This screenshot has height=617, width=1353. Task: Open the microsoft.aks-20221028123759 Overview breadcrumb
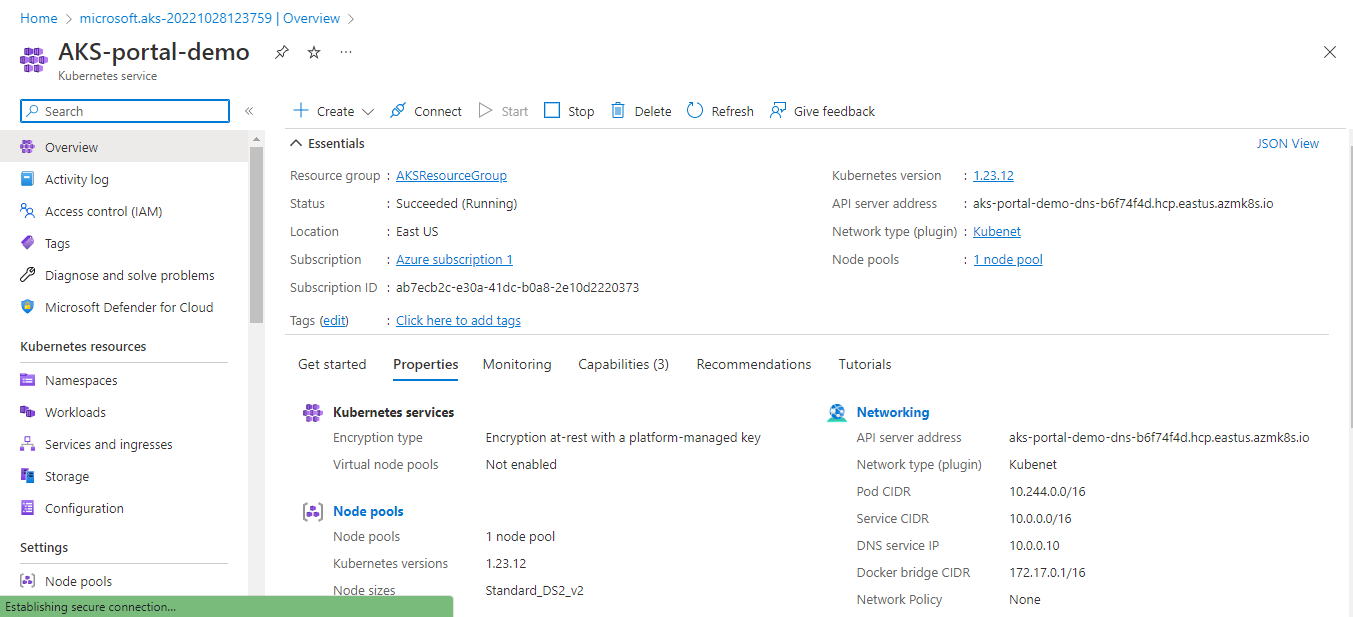click(x=210, y=18)
